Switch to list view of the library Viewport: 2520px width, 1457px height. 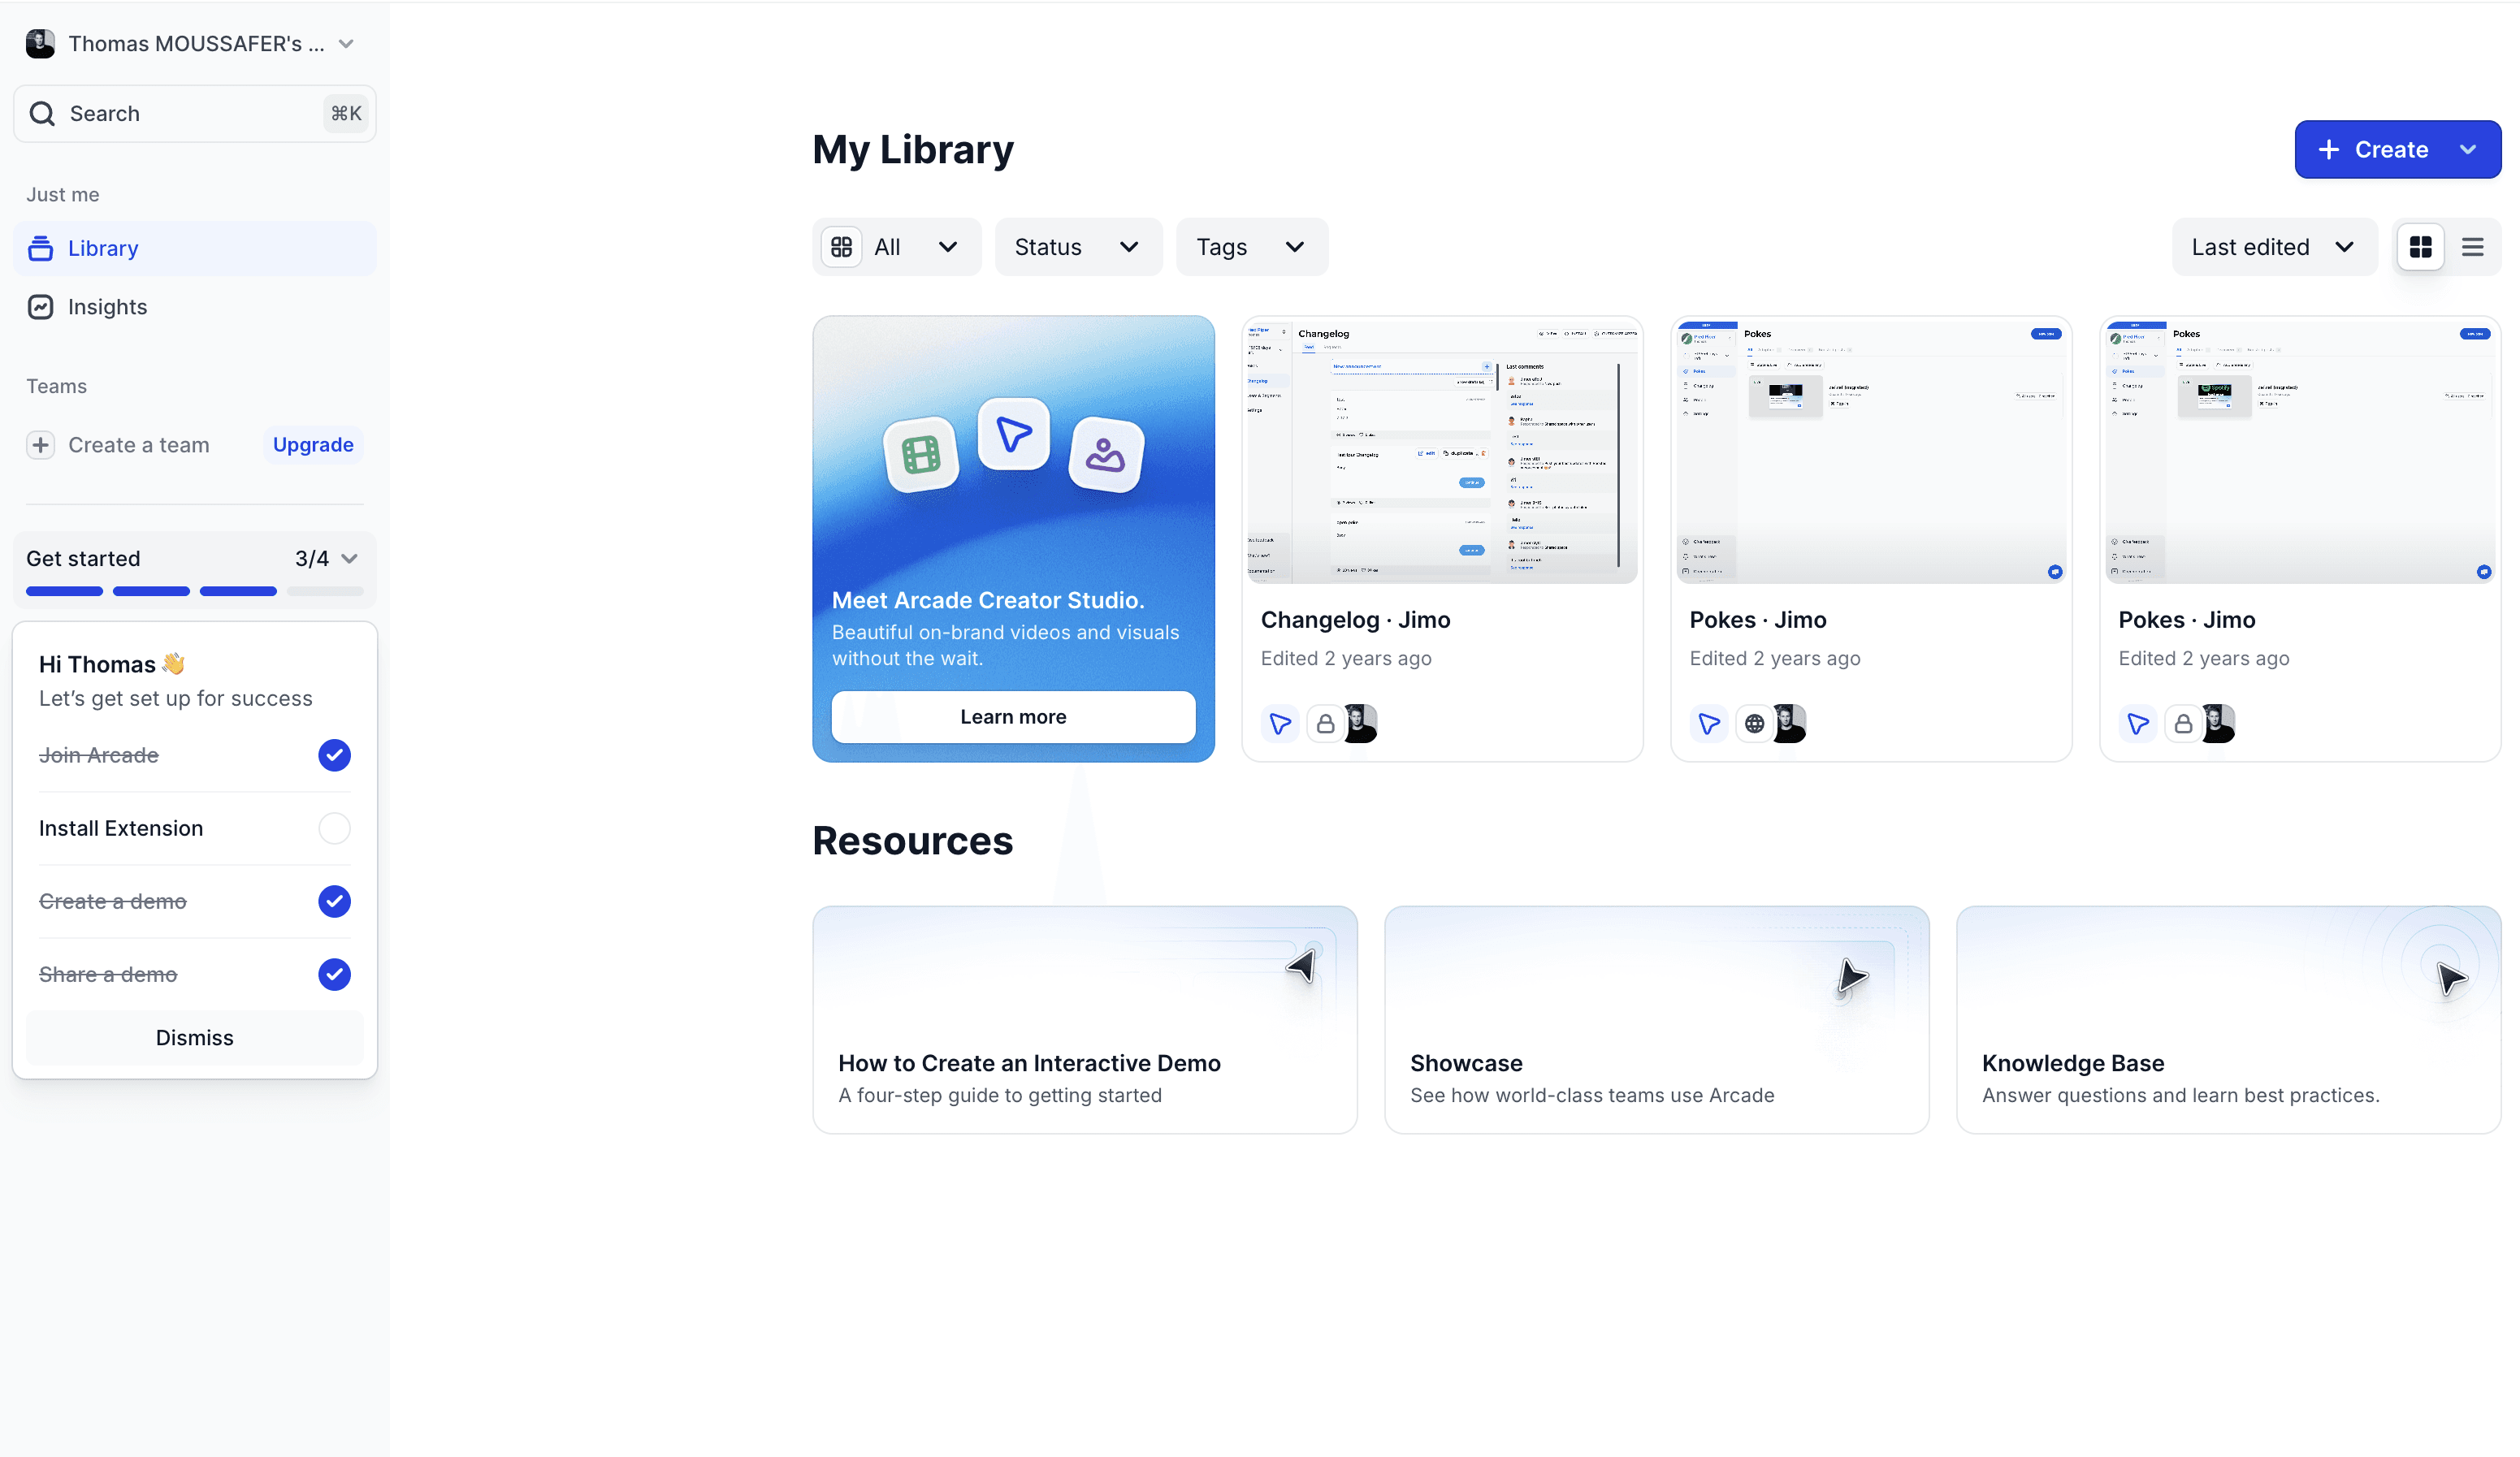tap(2473, 247)
